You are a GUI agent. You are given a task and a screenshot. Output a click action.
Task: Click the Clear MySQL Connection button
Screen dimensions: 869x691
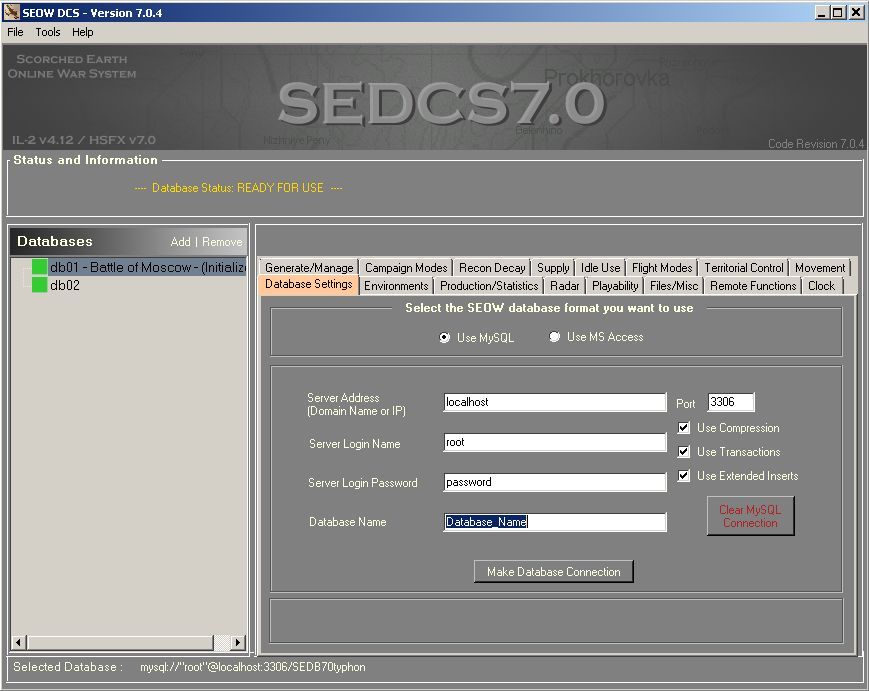750,516
